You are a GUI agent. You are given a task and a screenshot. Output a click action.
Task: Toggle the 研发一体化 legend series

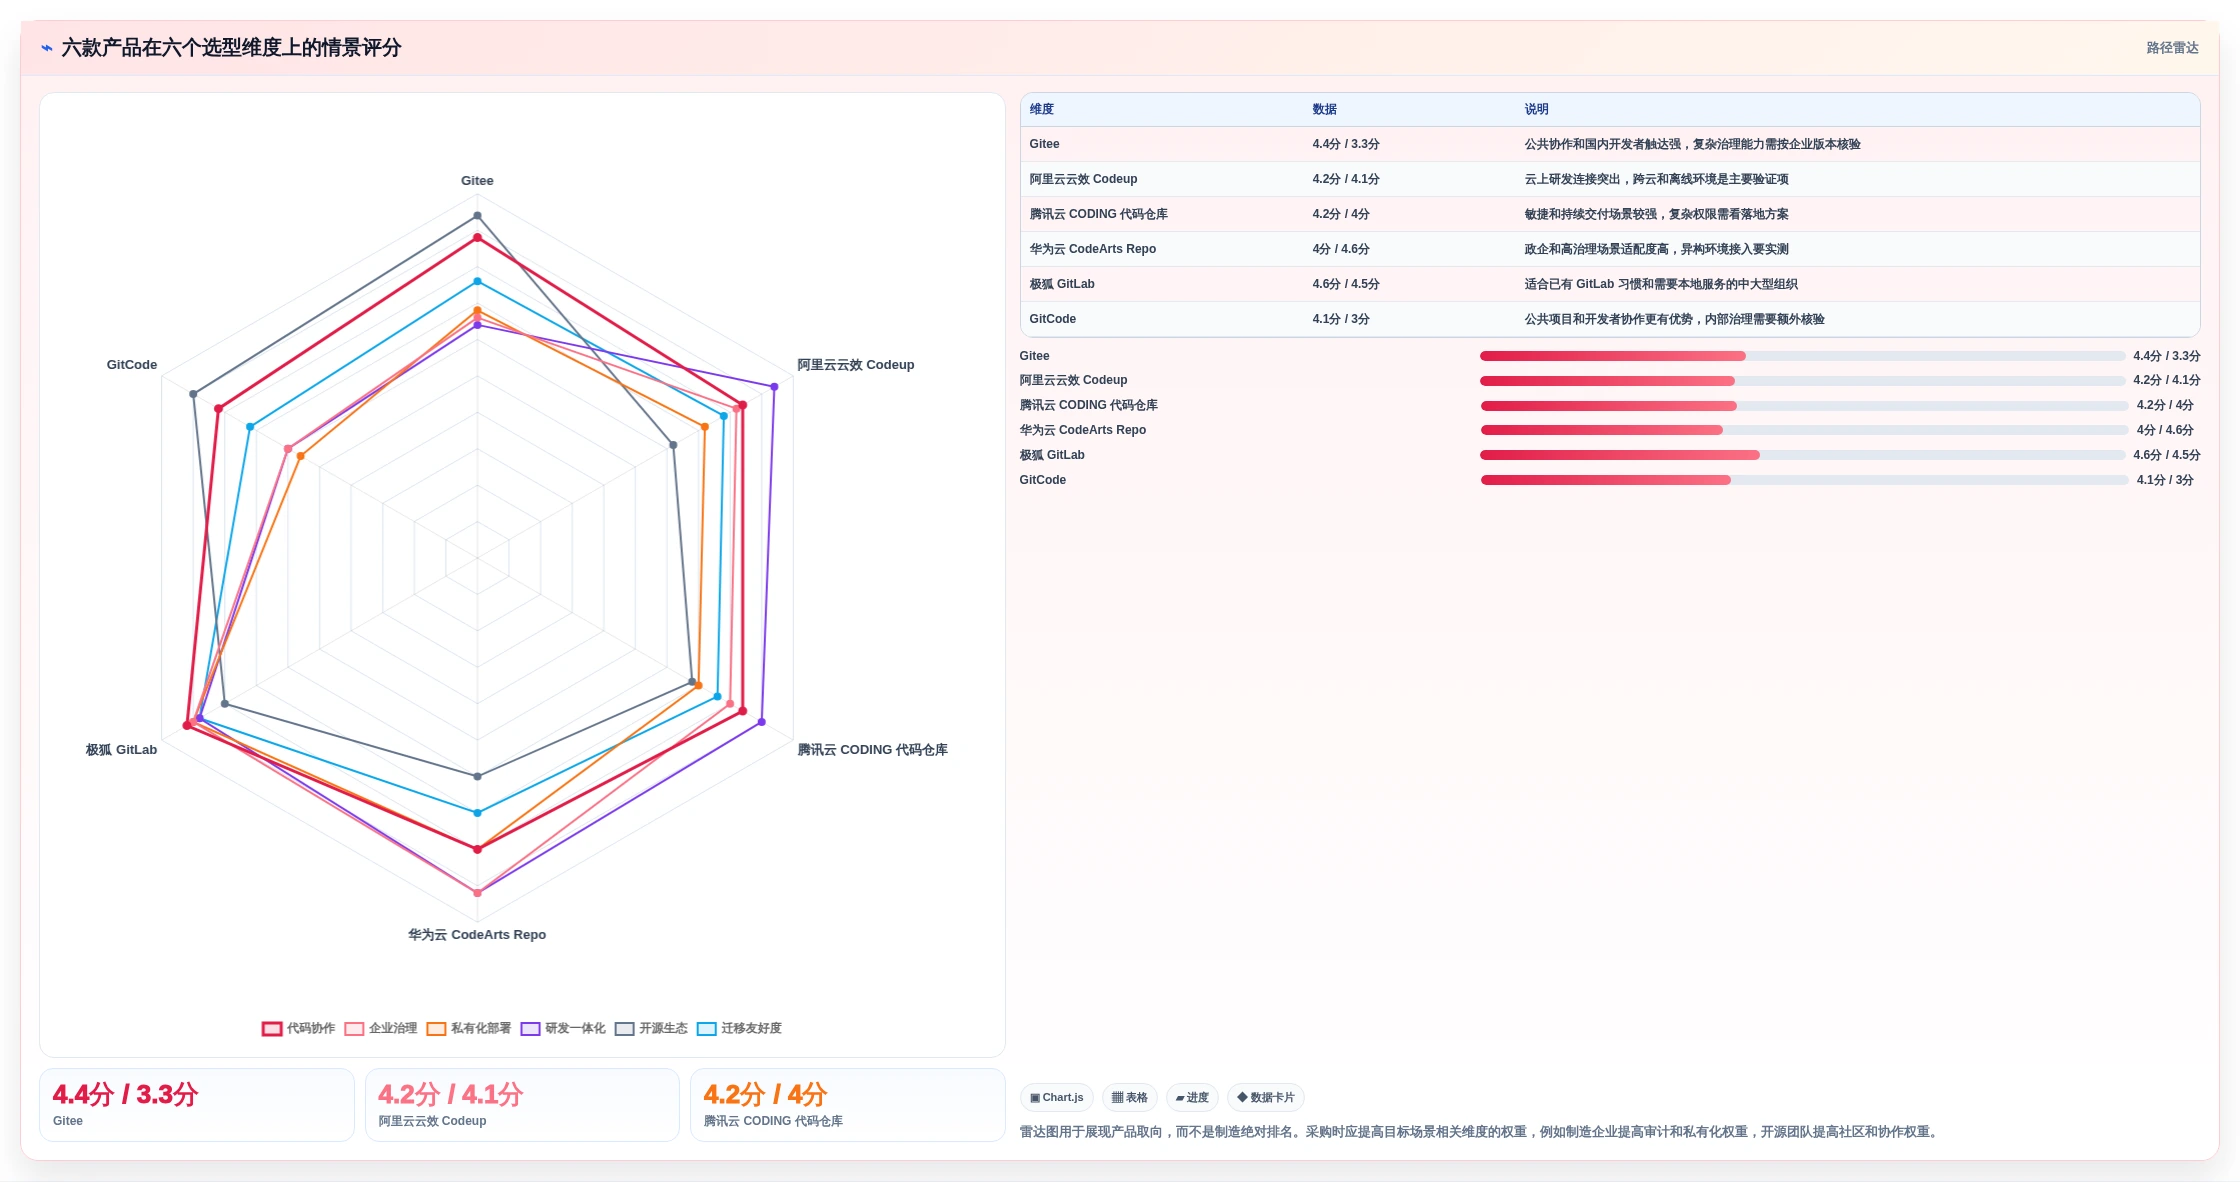click(562, 1028)
